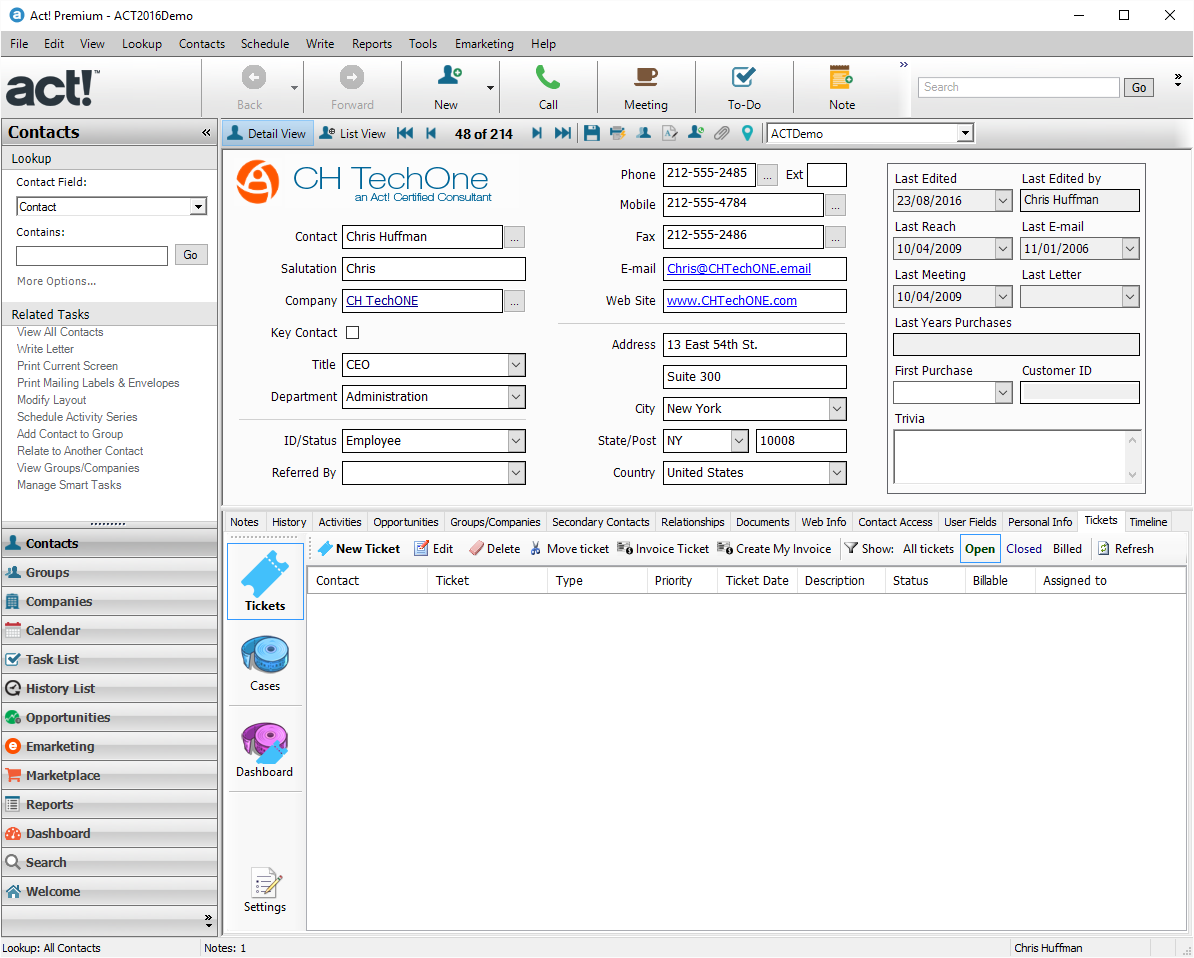This screenshot has width=1194, height=958.
Task: Click the Call phone icon in toolbar
Action: [x=547, y=80]
